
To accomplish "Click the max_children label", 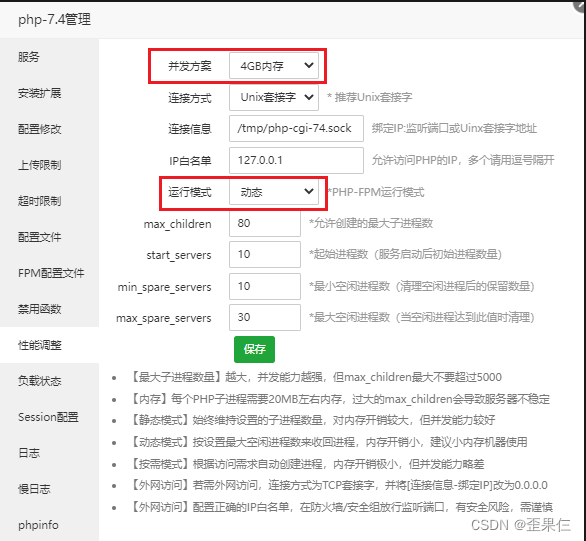I will tap(178, 224).
